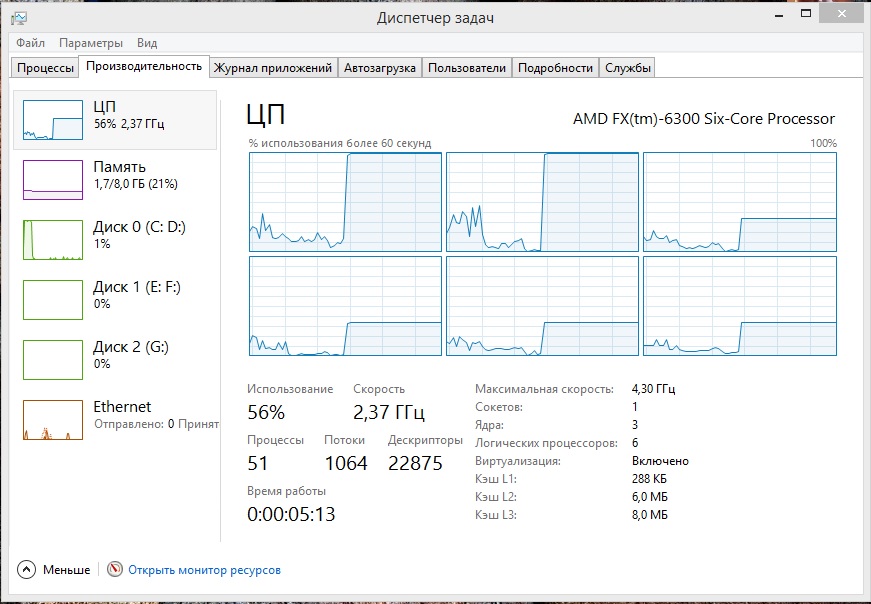This screenshot has height=604, width=871.
Task: Switch to the Журнал приложений tab
Action: 273,68
